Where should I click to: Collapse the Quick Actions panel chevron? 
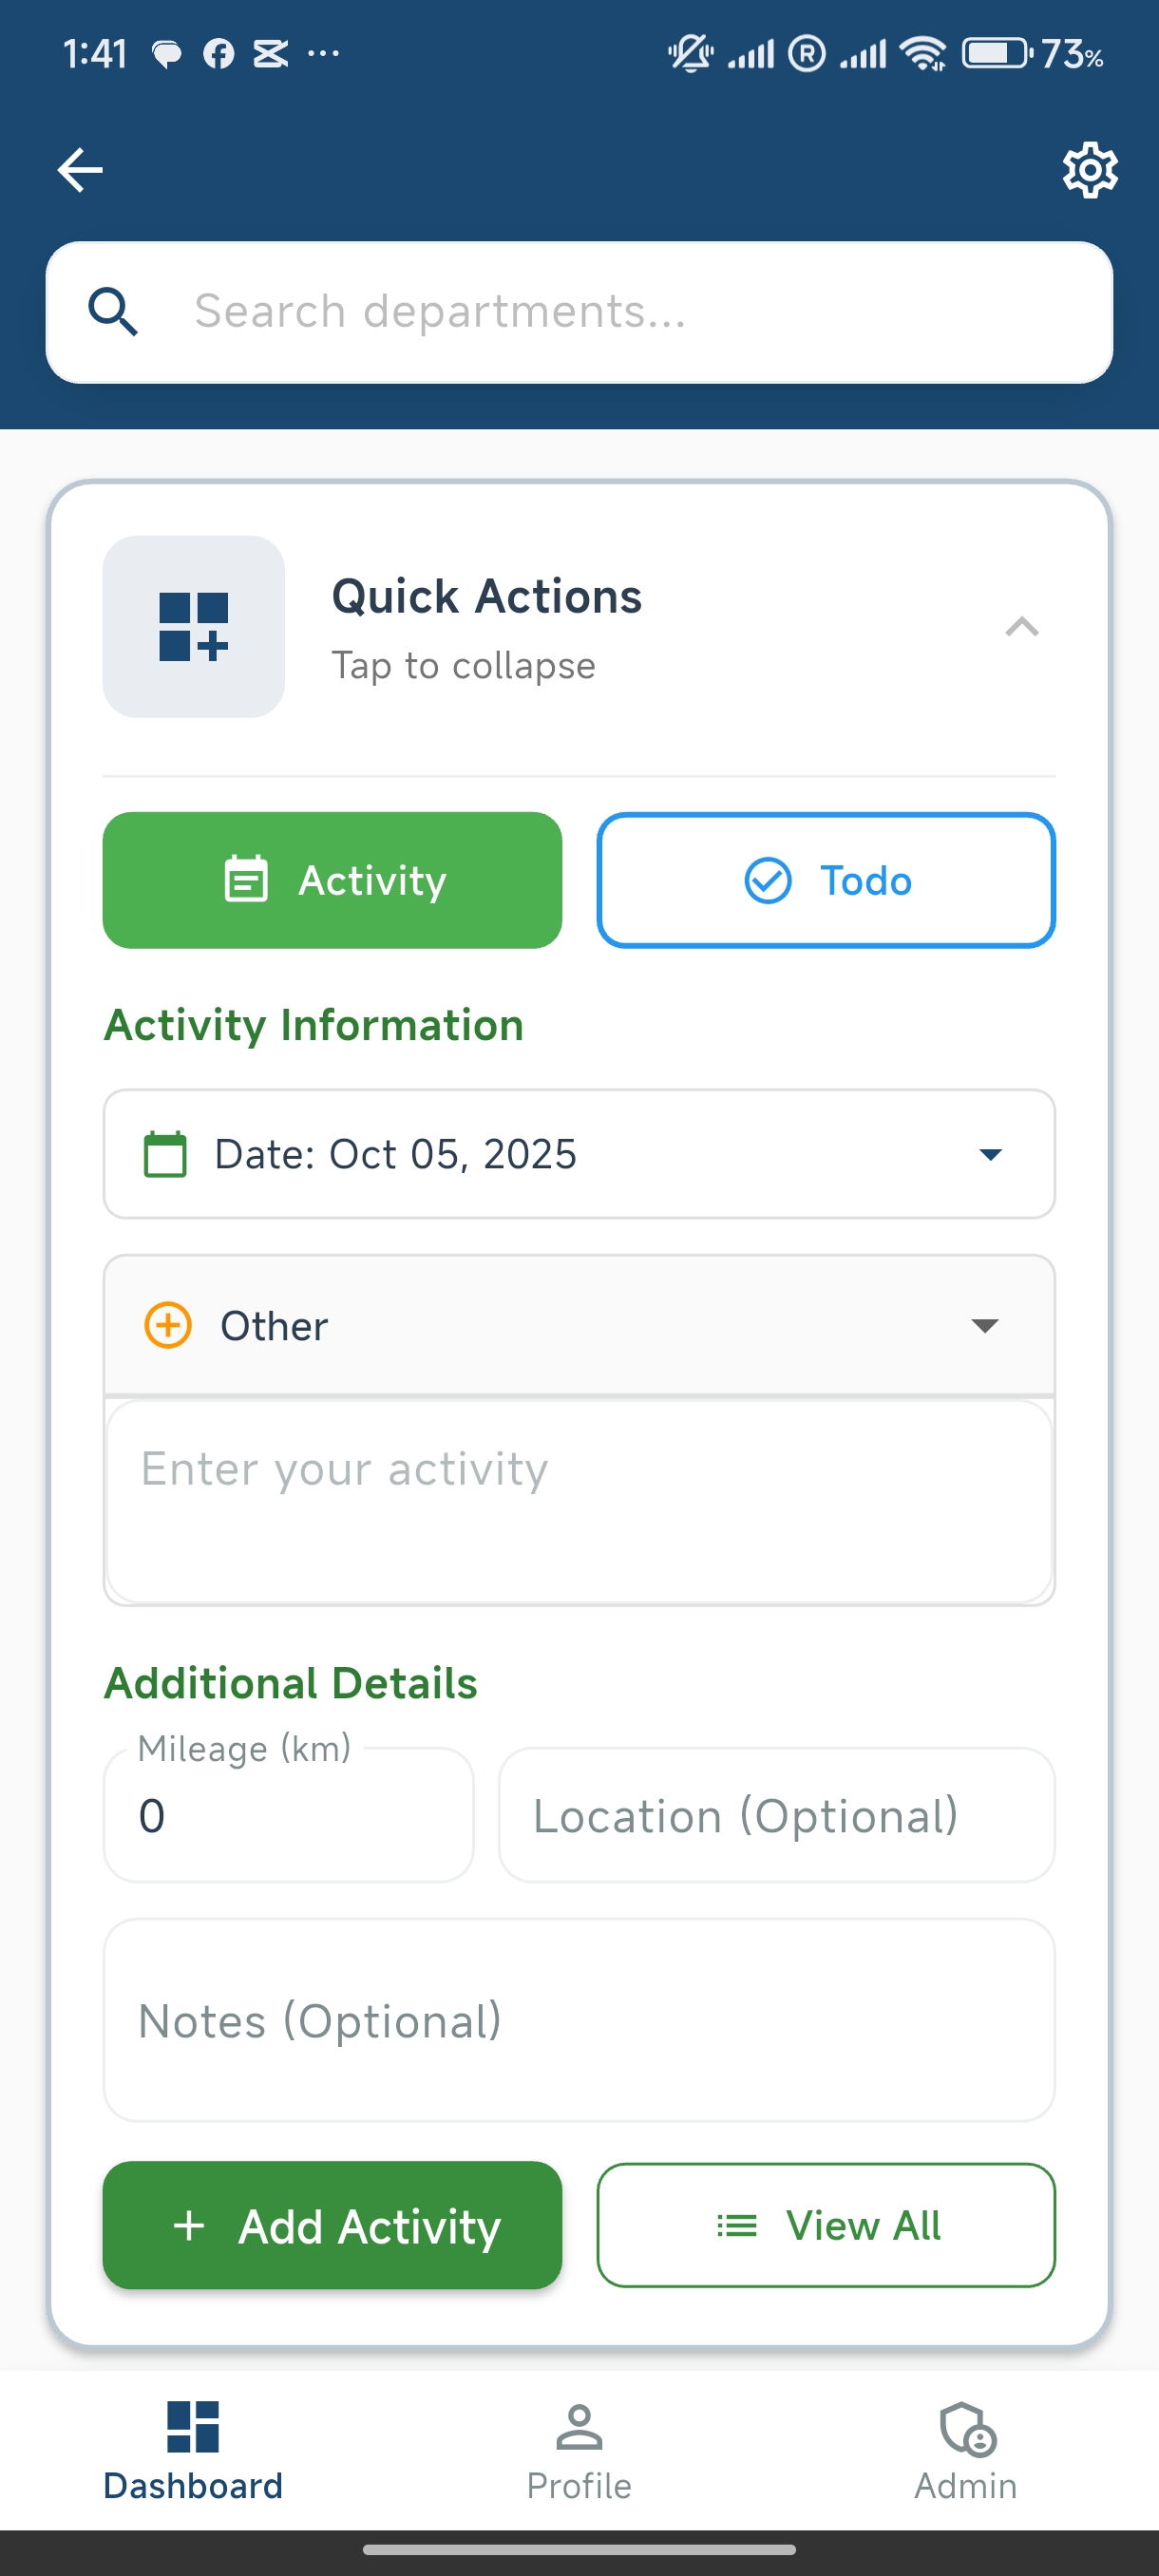(x=1021, y=627)
